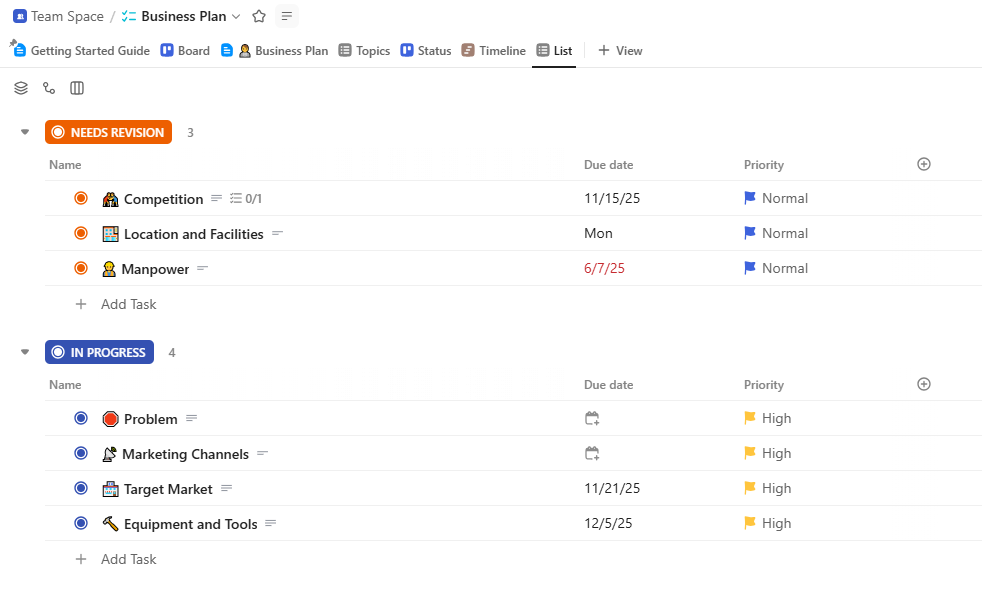This screenshot has height=590, width=982.
Task: Open the Timeline view tab
Action: [493, 50]
